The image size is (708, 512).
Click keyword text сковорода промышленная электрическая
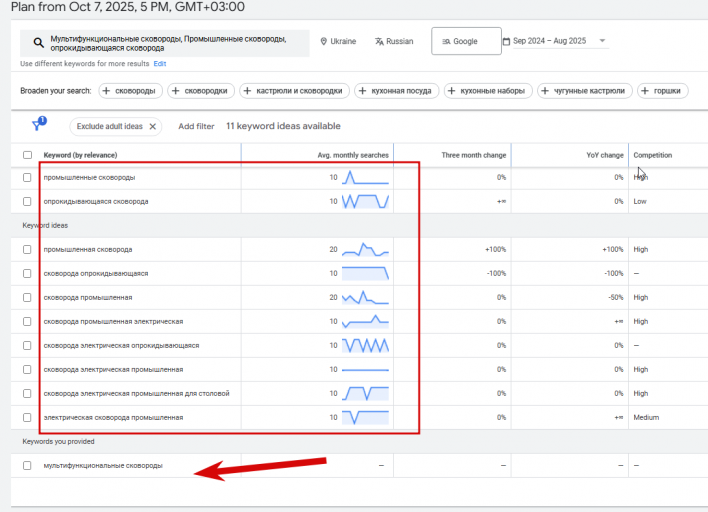tap(113, 321)
